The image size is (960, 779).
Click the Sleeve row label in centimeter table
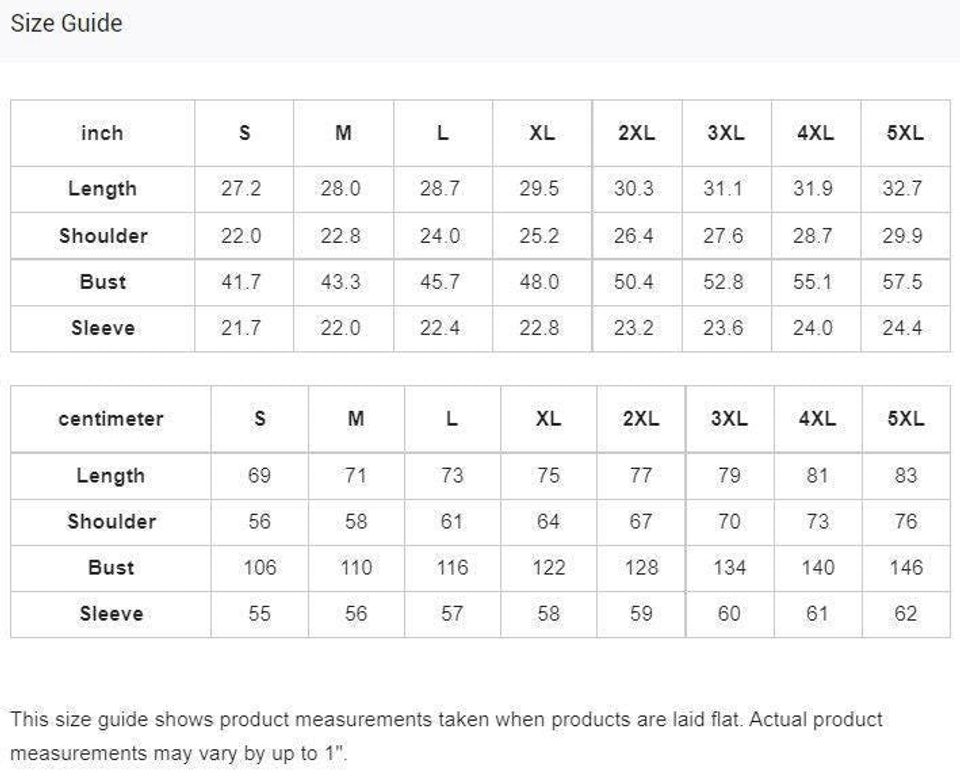click(x=111, y=613)
